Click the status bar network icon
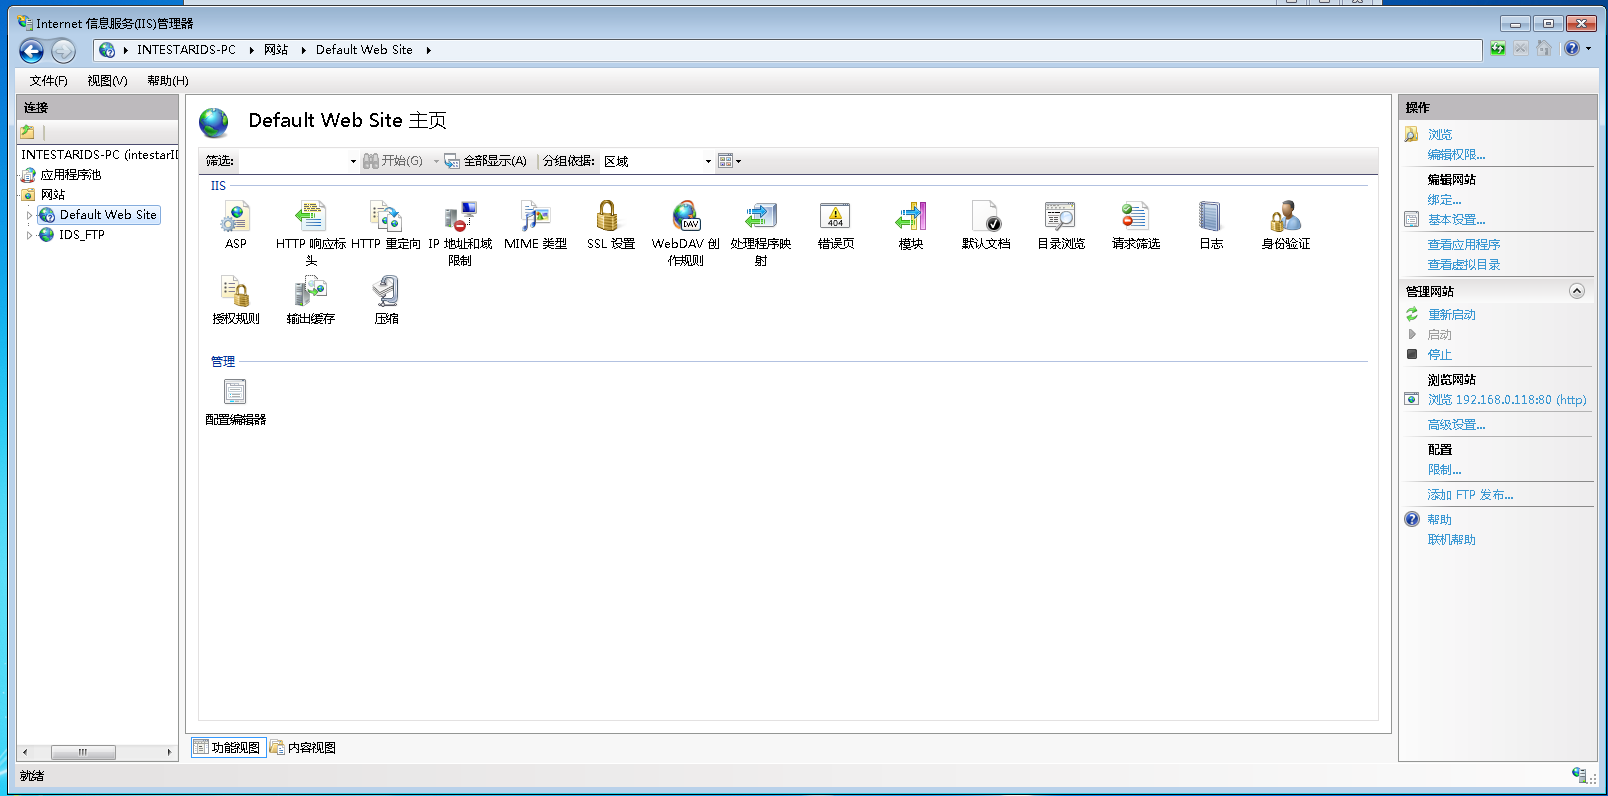 (x=1579, y=775)
